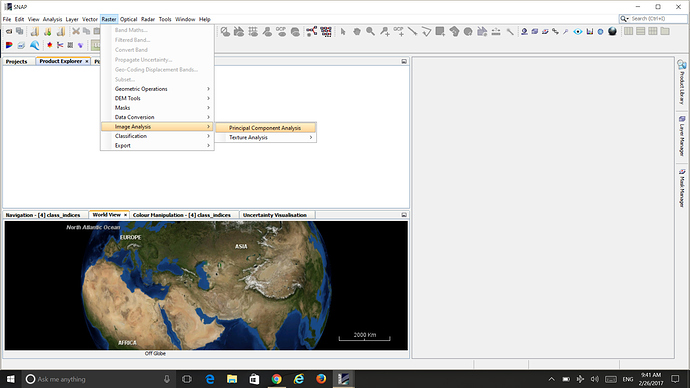Screen dimensions: 690x388
Task: Switch to Uncertainty Visualisation tab
Action: point(275,215)
